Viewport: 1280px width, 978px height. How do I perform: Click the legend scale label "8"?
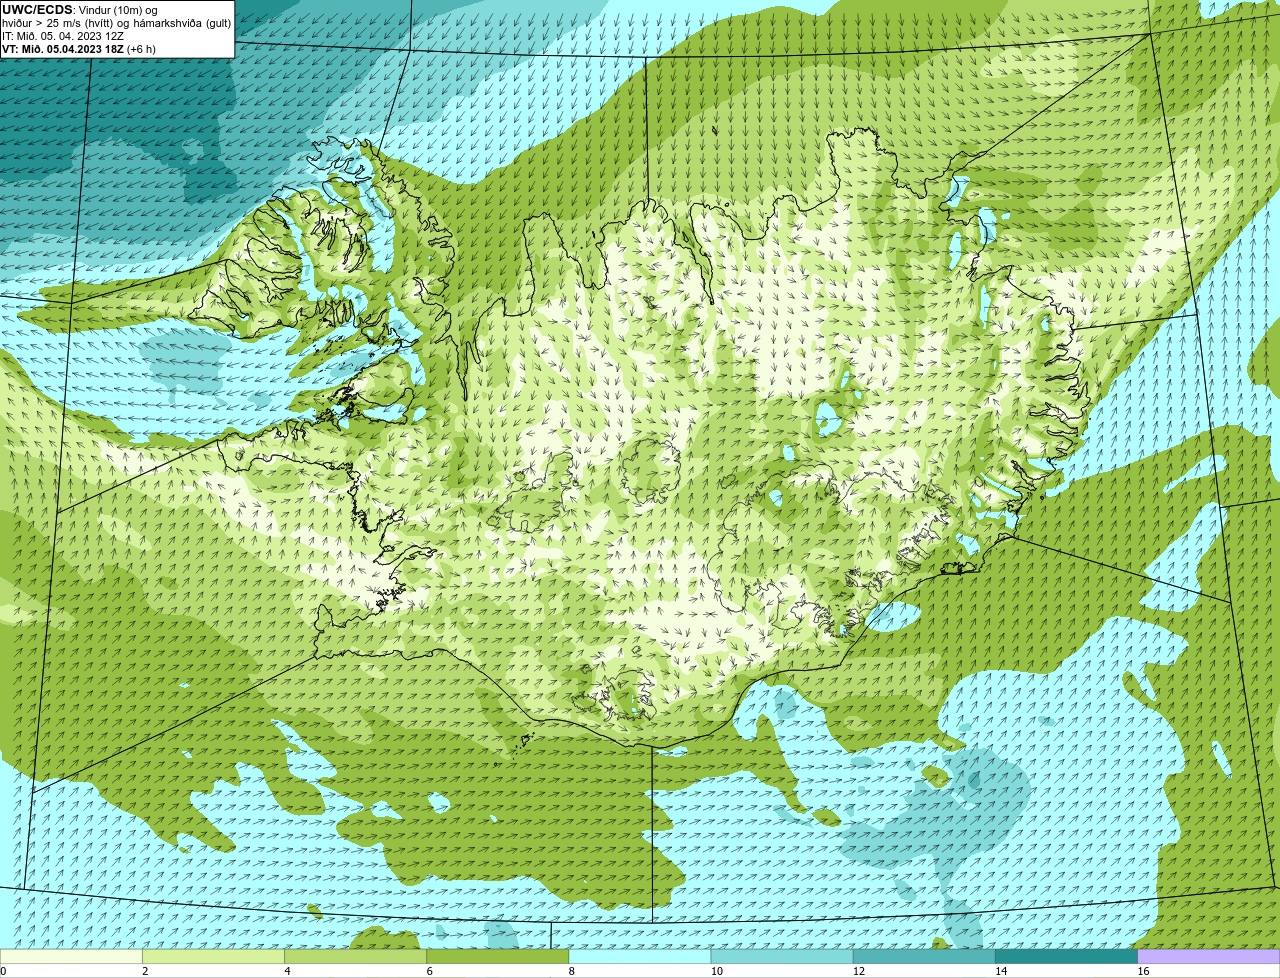pos(571,971)
